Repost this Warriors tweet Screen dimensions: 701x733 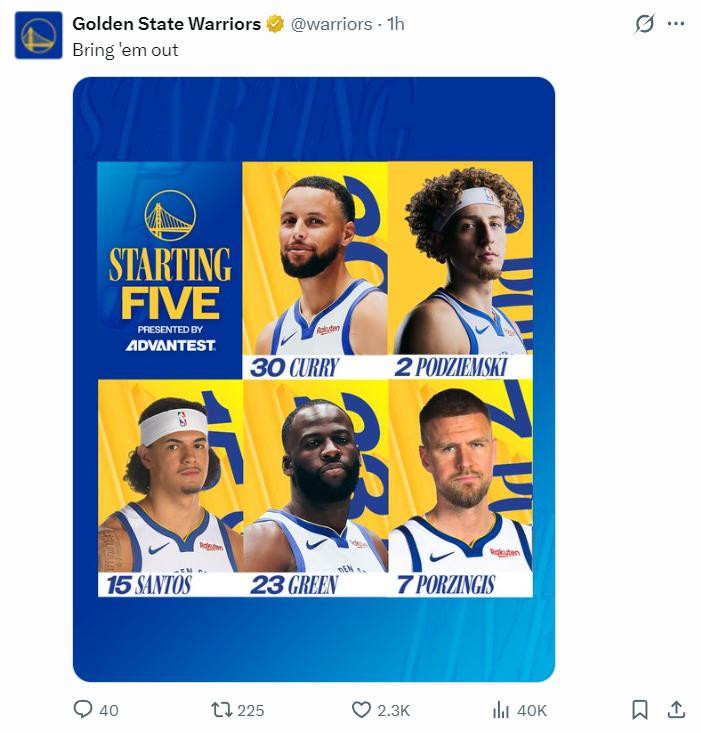(223, 709)
